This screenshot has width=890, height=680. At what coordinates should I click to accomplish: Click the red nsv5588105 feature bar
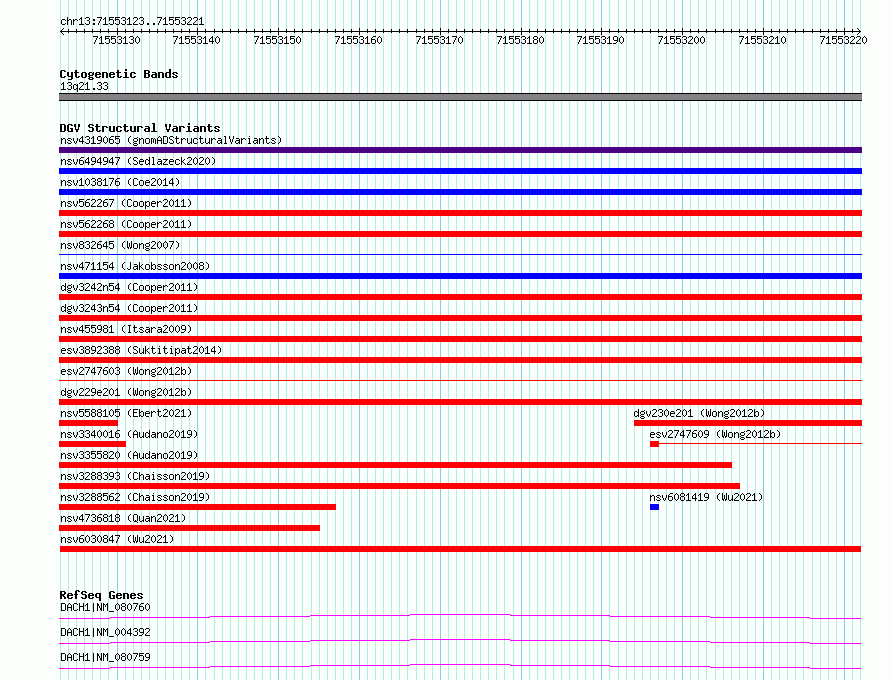pos(89,423)
